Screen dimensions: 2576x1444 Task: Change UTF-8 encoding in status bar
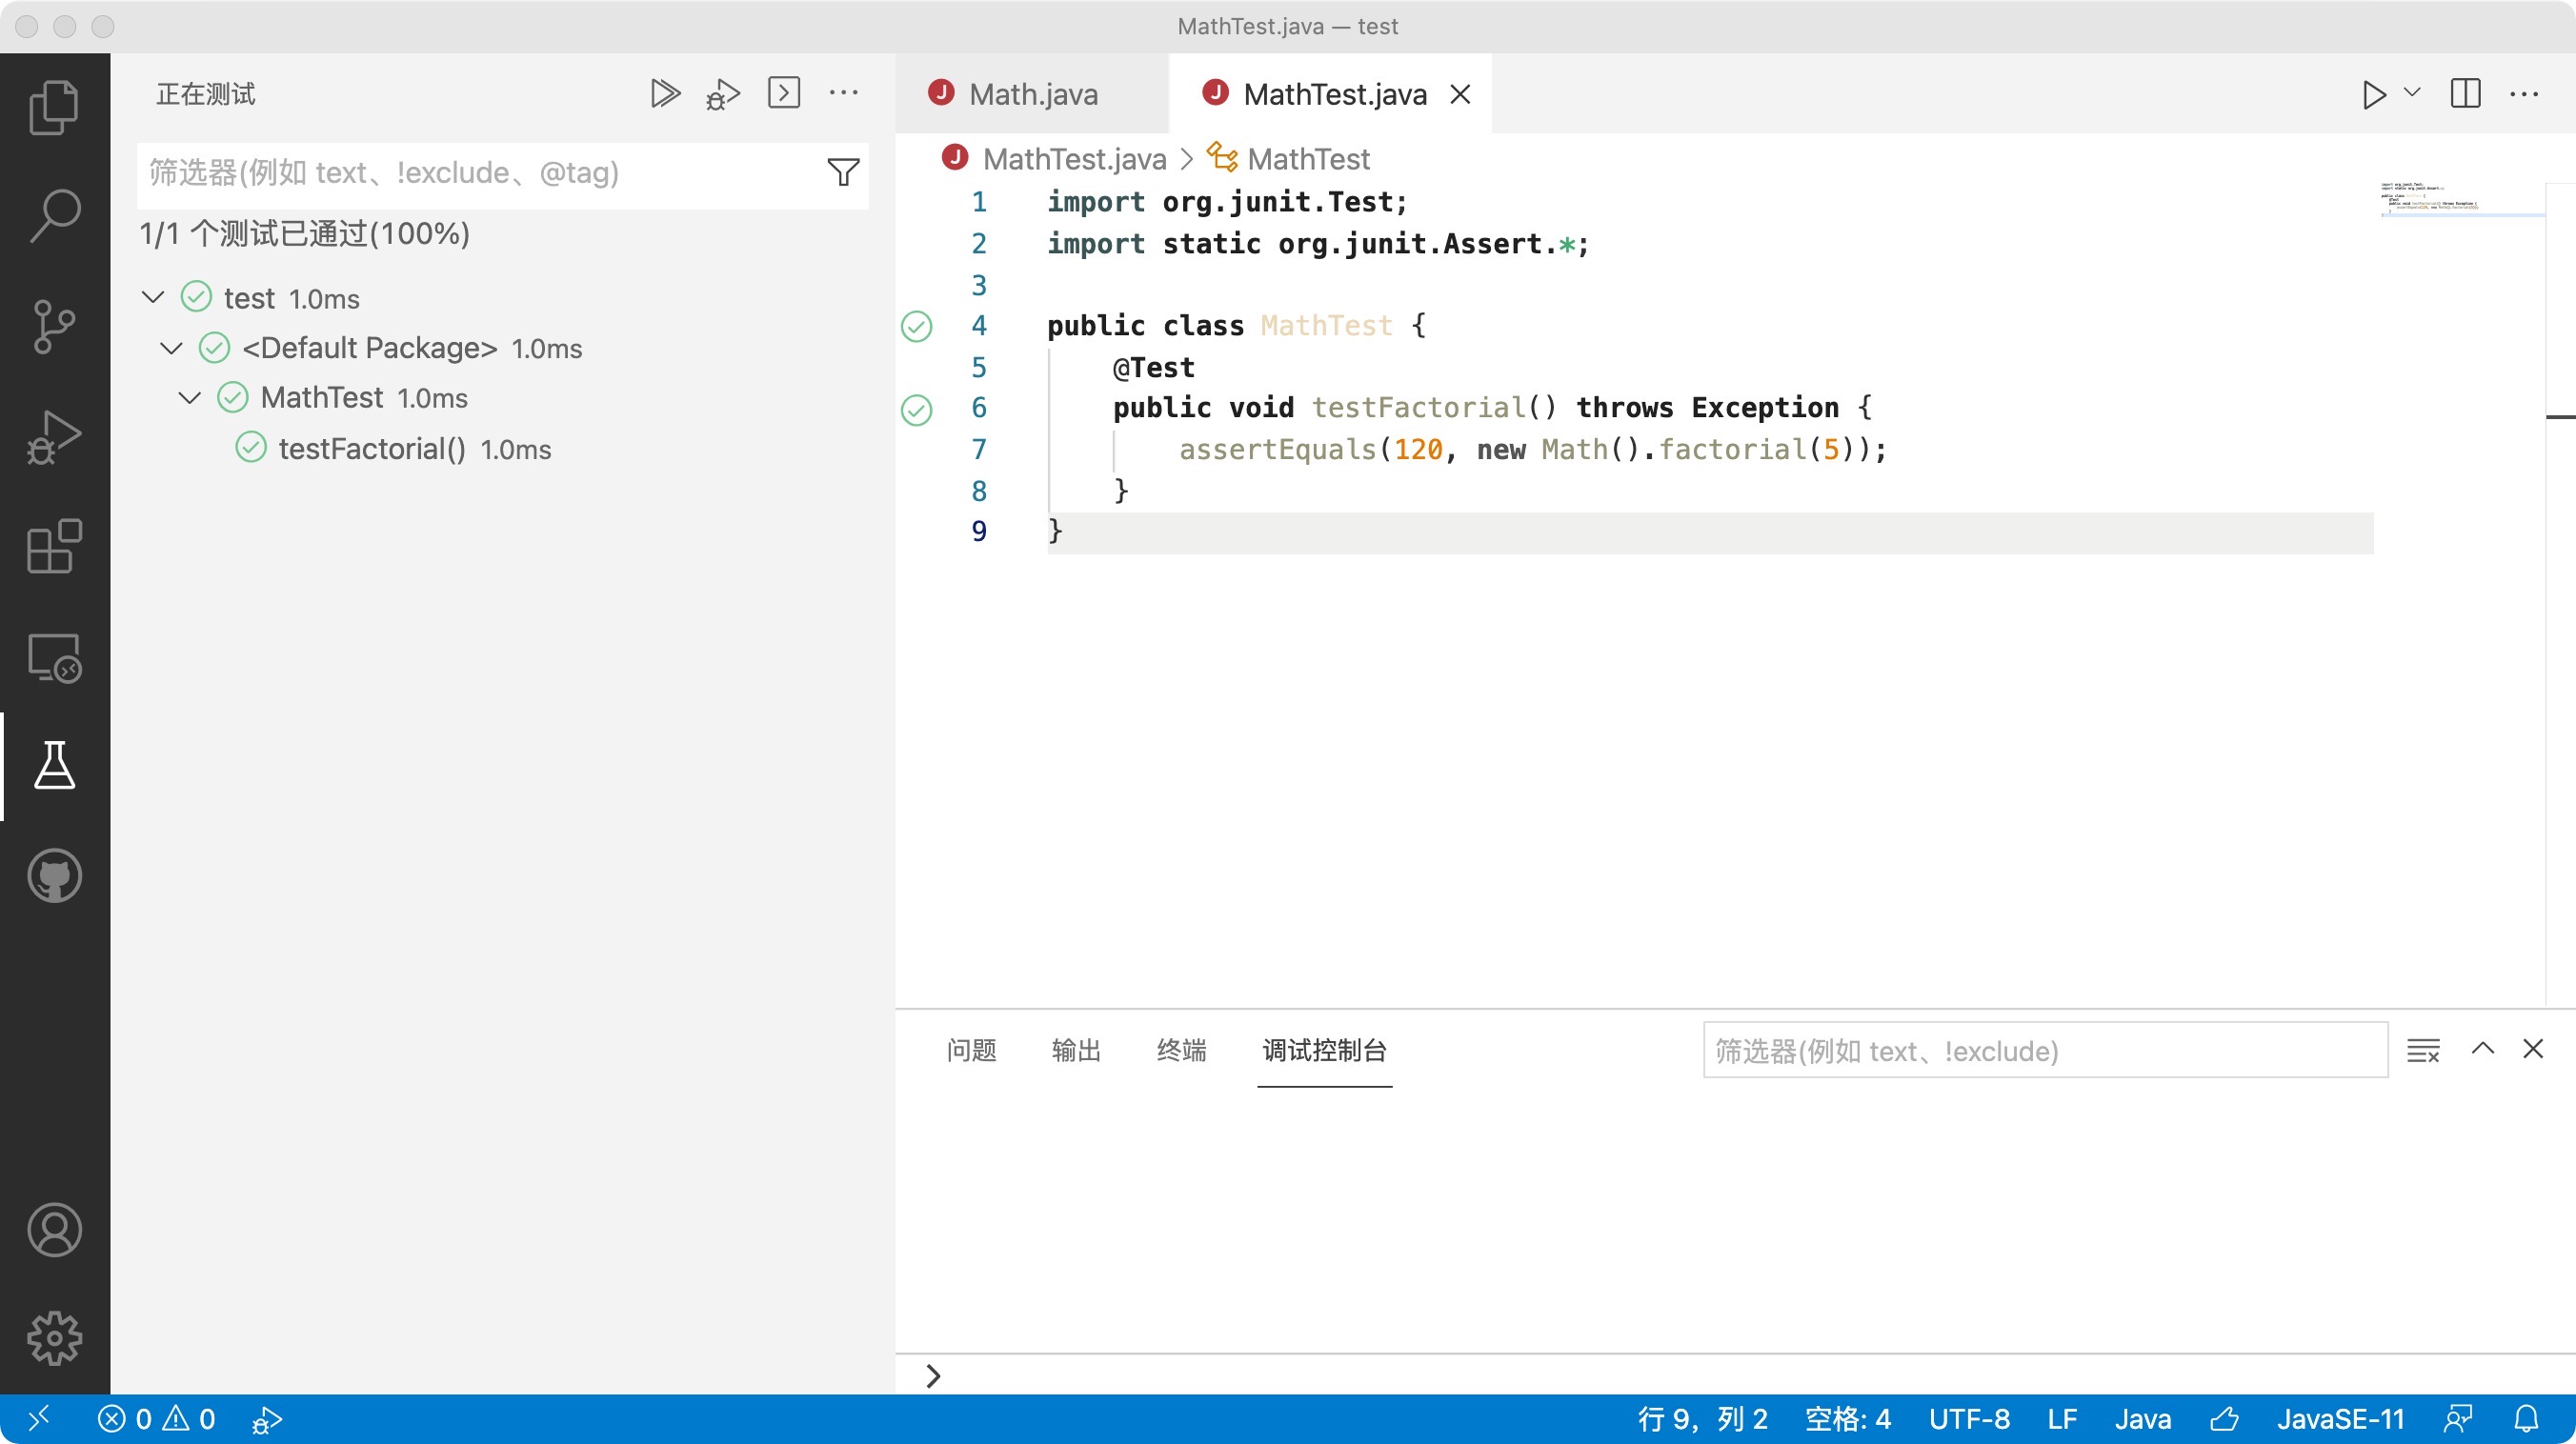(x=1969, y=1419)
